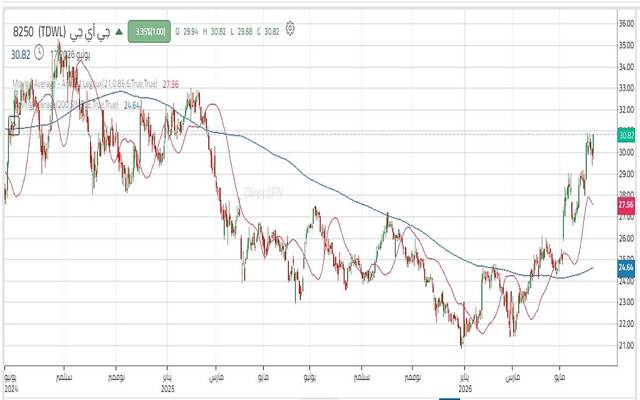640x400 pixels.
Task: Click the 2025 January label on time axis
Action: [167, 383]
